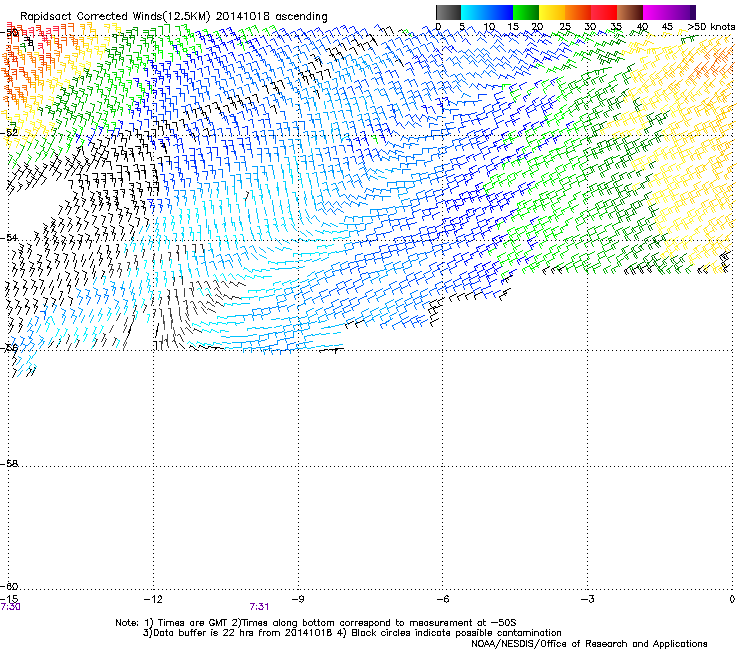Click the -3 longitude axis label
This screenshot has height=650, width=740.
[x=587, y=599]
